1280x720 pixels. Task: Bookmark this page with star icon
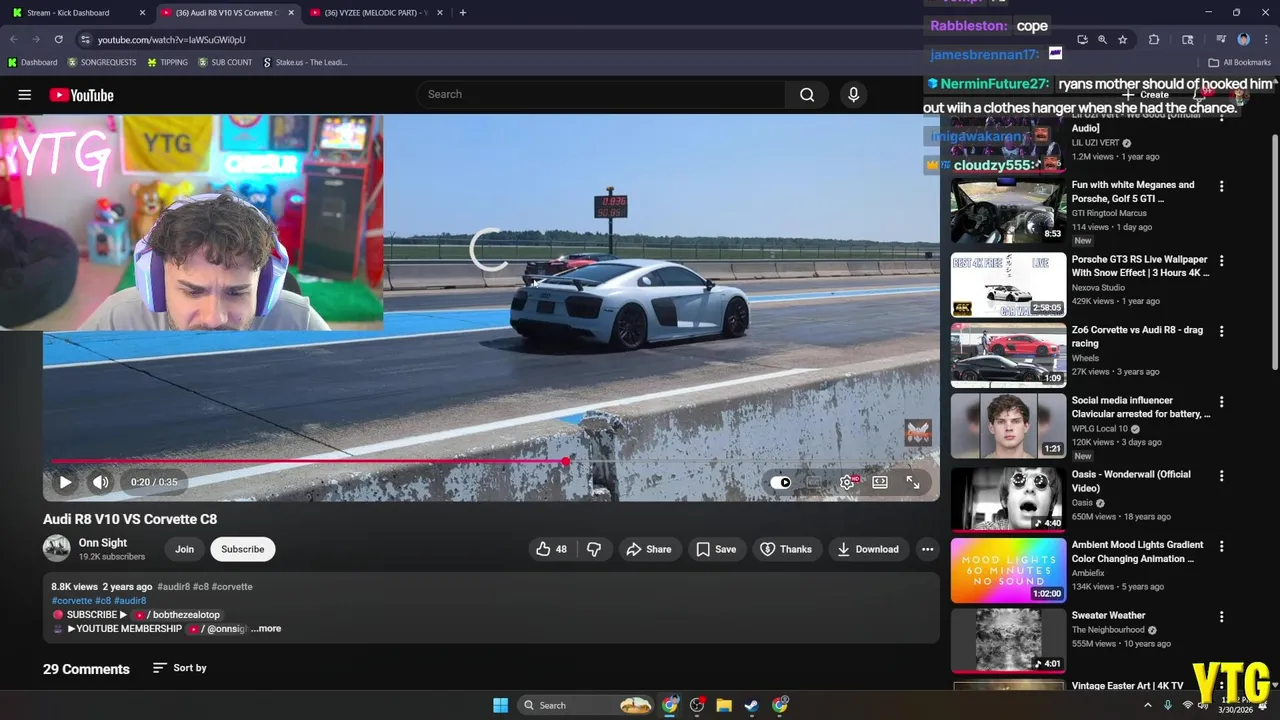click(x=1123, y=40)
